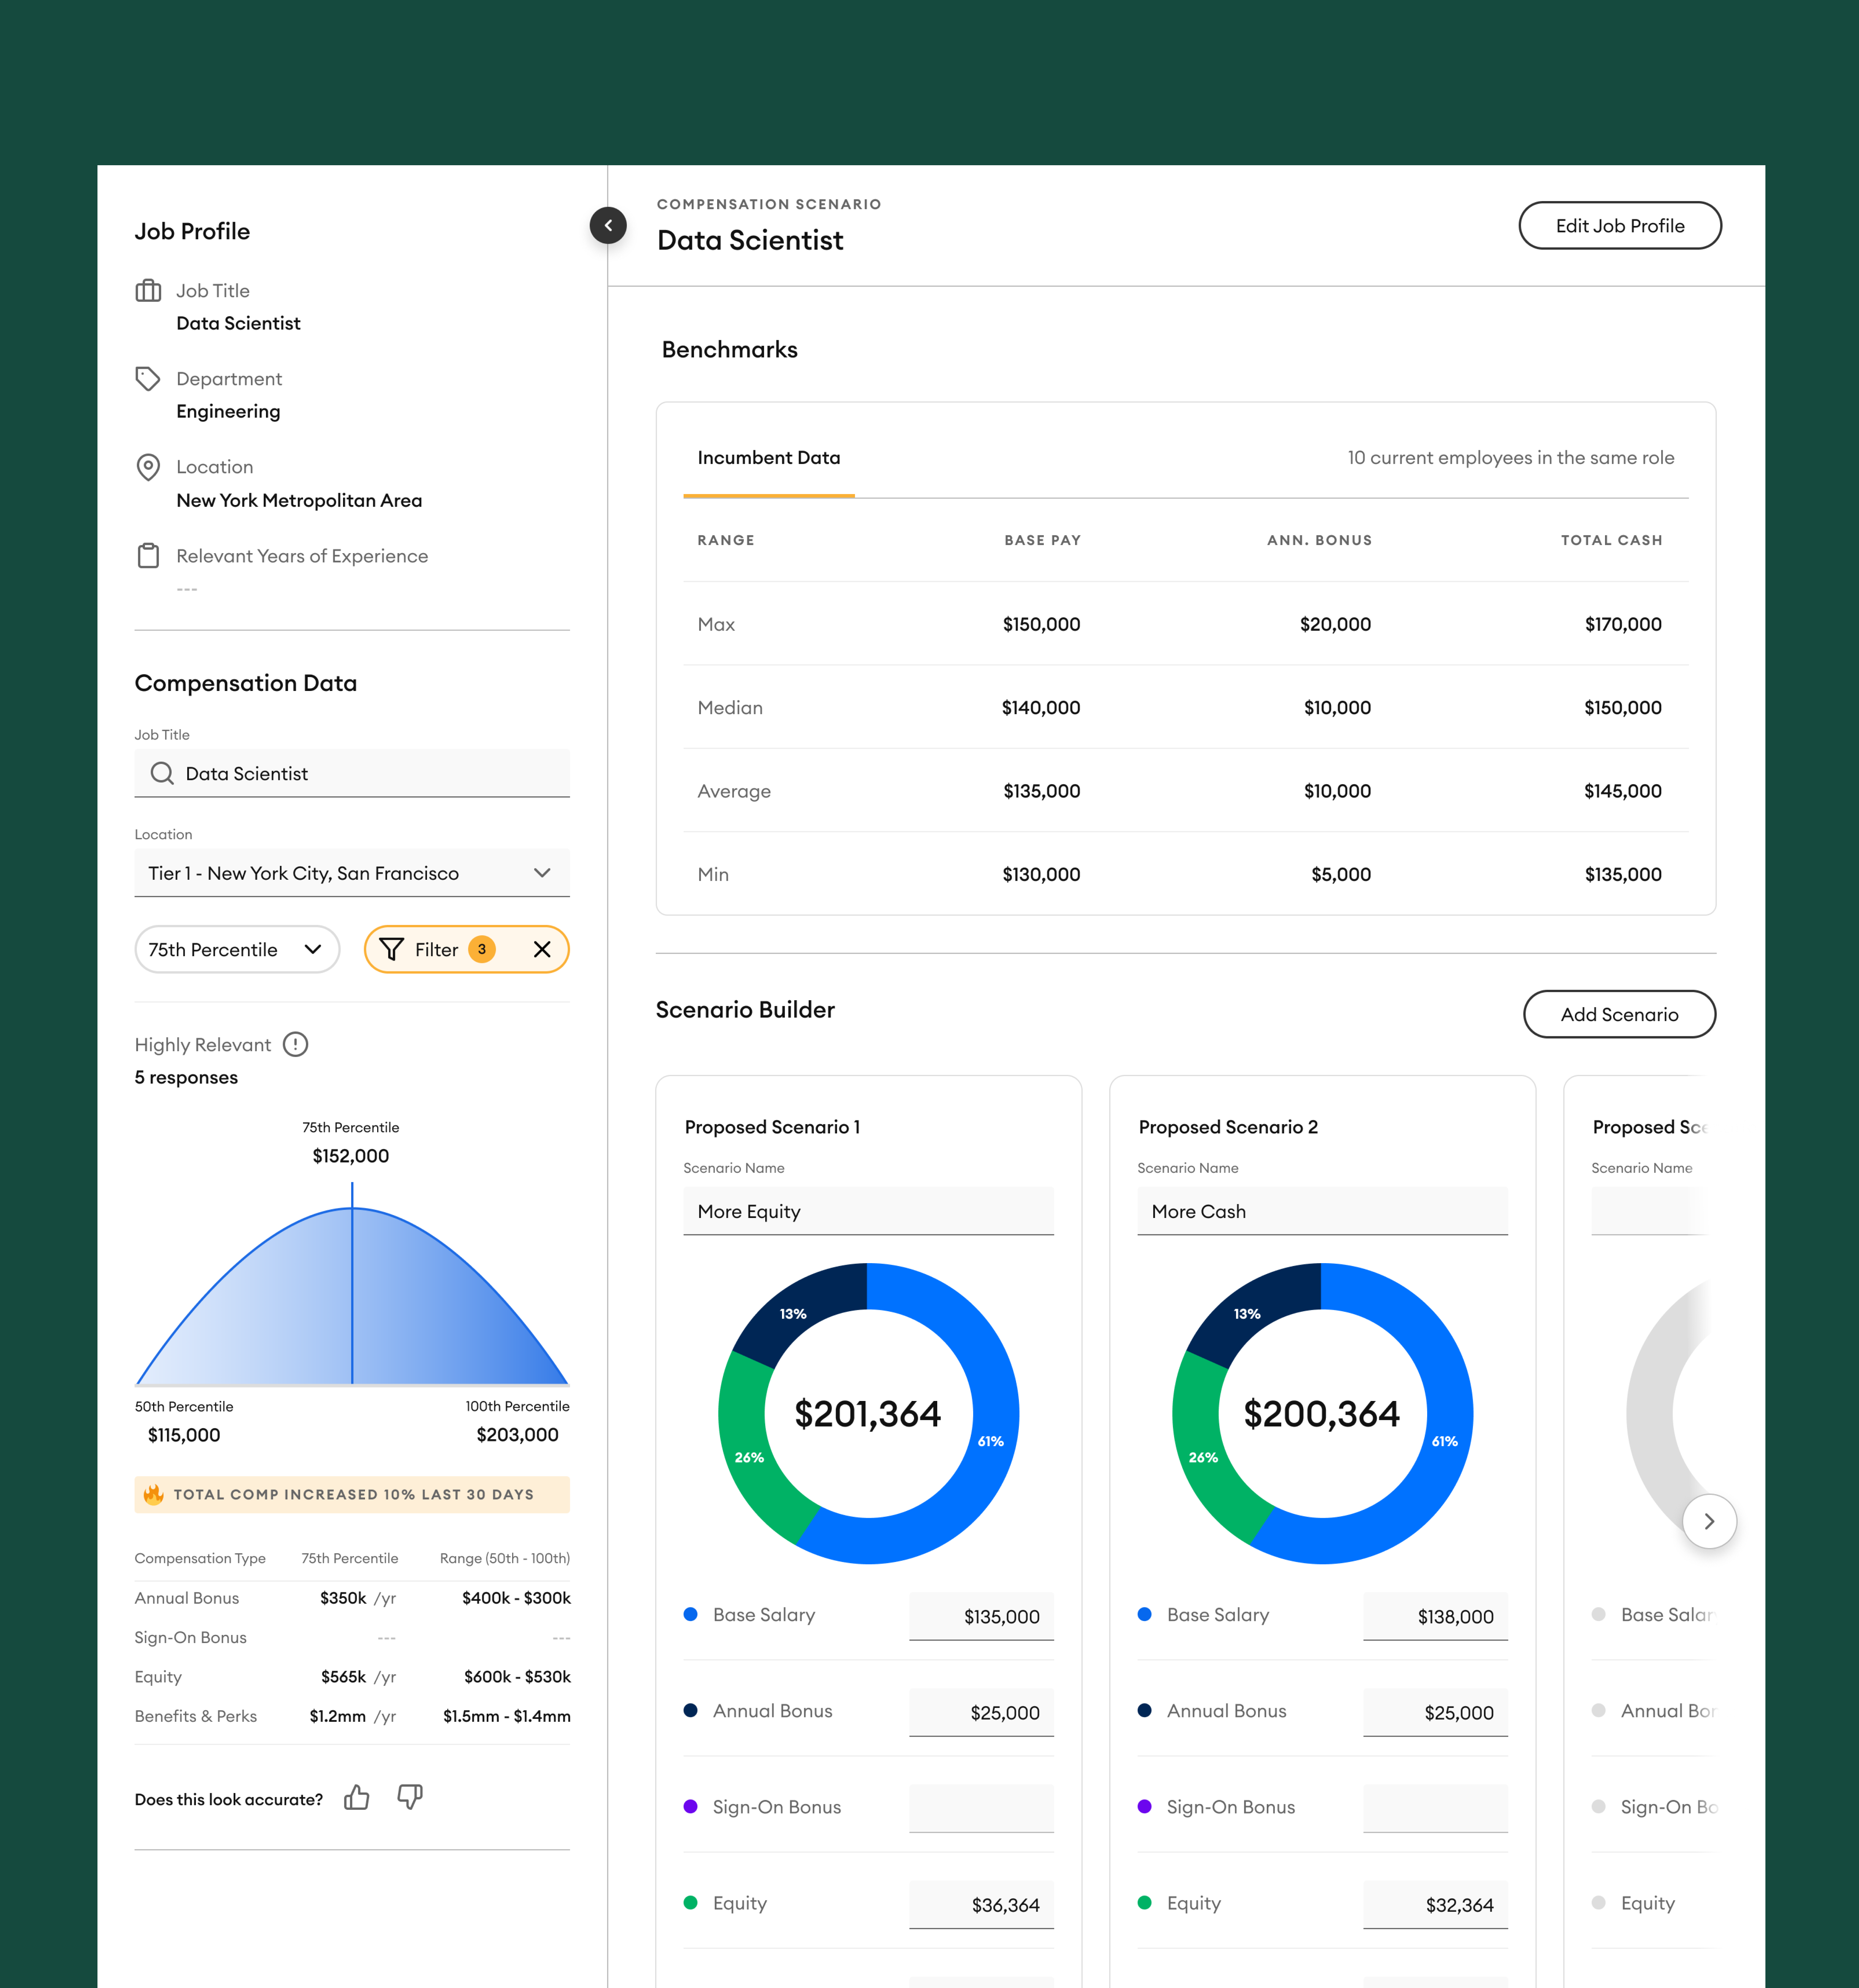Click the briefcase Job Title icon

tap(148, 291)
